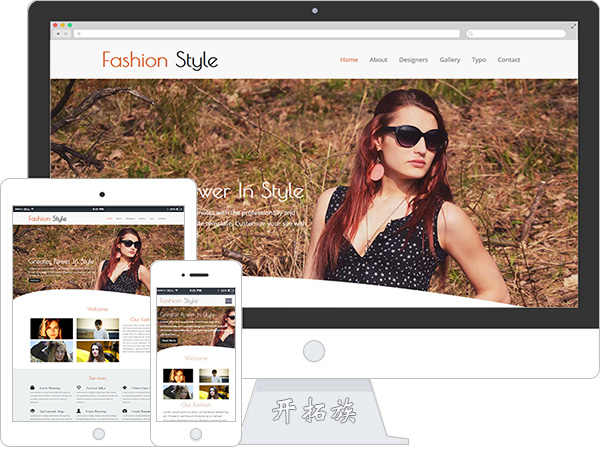Tap the Fashion Style logo on tablet
Image resolution: width=600 pixels, height=450 pixels.
click(x=47, y=218)
